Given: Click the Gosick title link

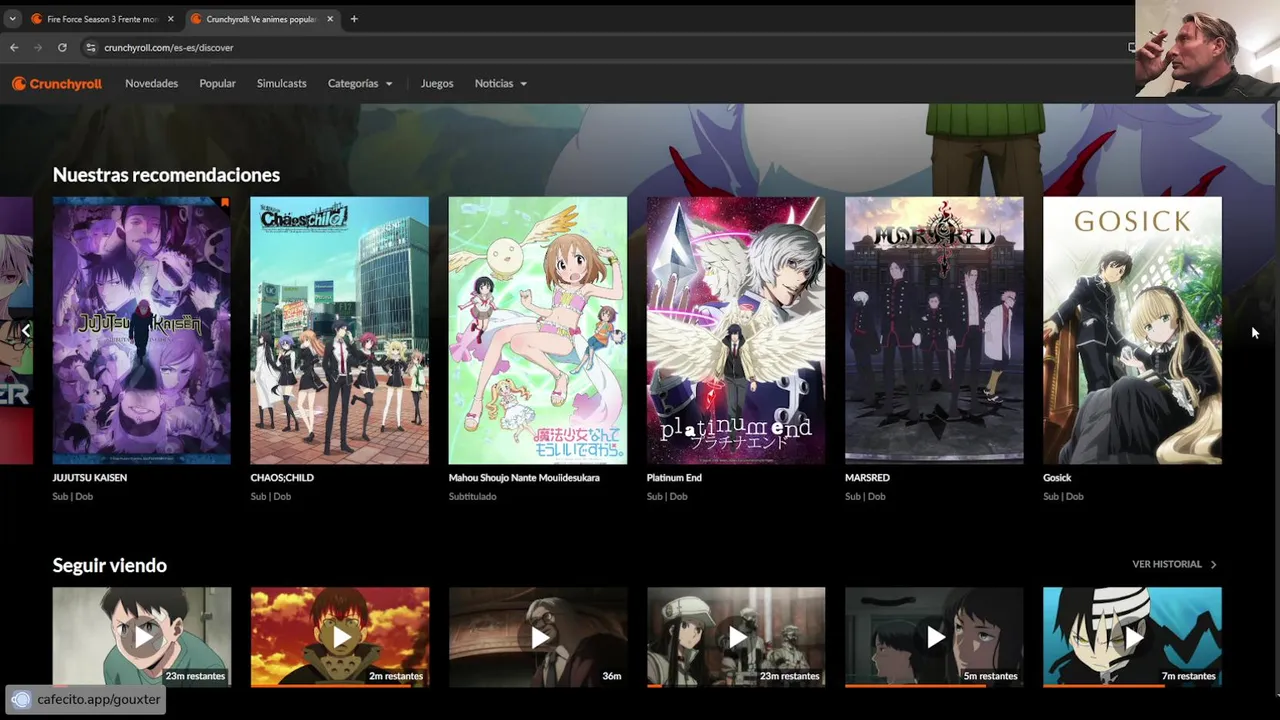Looking at the screenshot, I should pyautogui.click(x=1057, y=478).
